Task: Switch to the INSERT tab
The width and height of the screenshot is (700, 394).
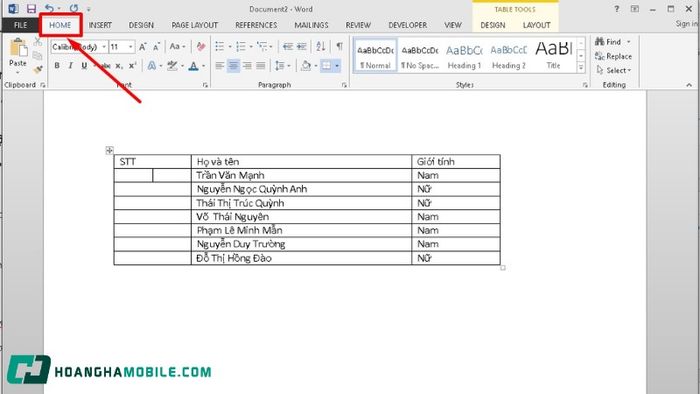Action: click(100, 25)
